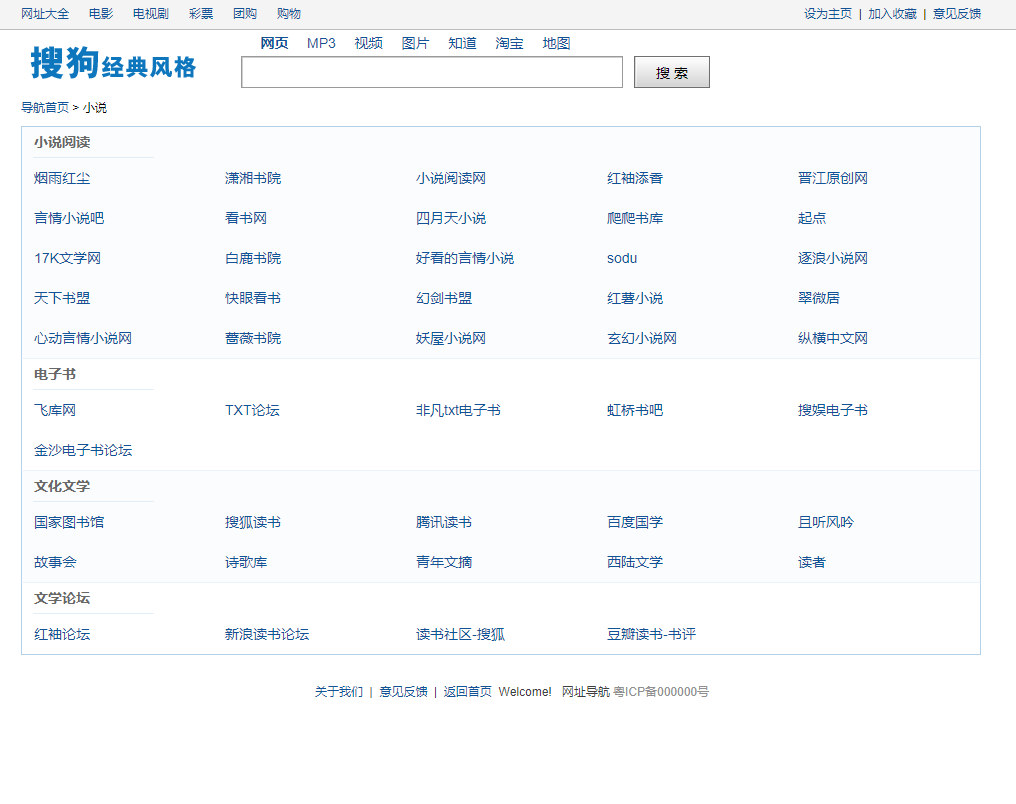Click the 金沙电子书论坛 link

coord(83,450)
